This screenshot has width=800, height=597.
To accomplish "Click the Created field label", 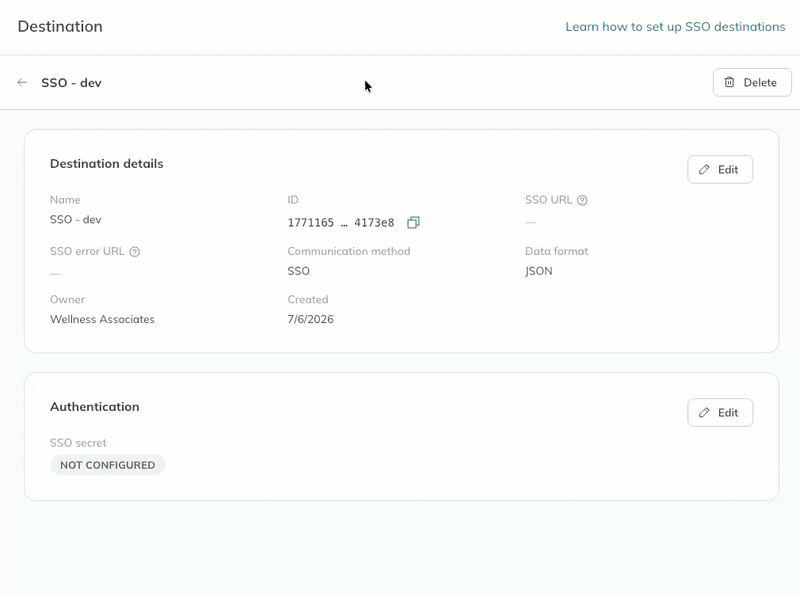I will (308, 300).
